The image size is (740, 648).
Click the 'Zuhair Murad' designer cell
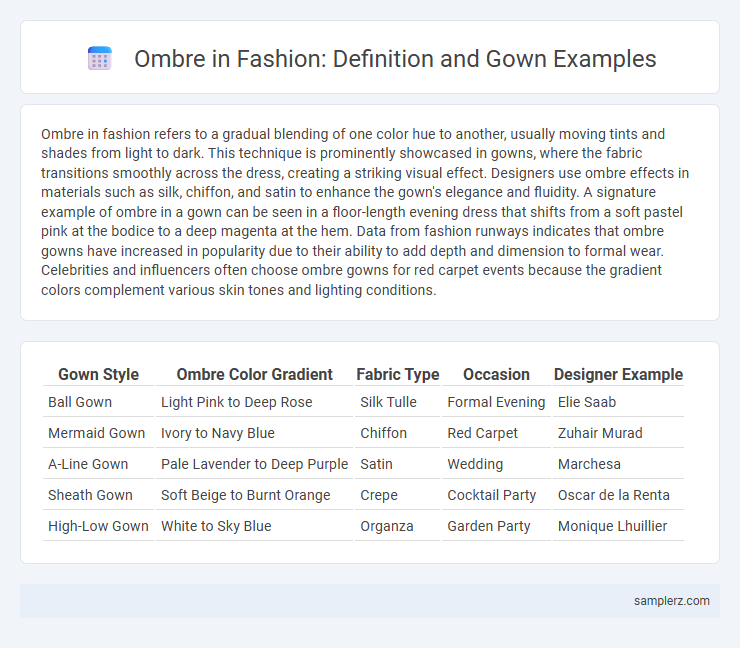[x=618, y=433]
